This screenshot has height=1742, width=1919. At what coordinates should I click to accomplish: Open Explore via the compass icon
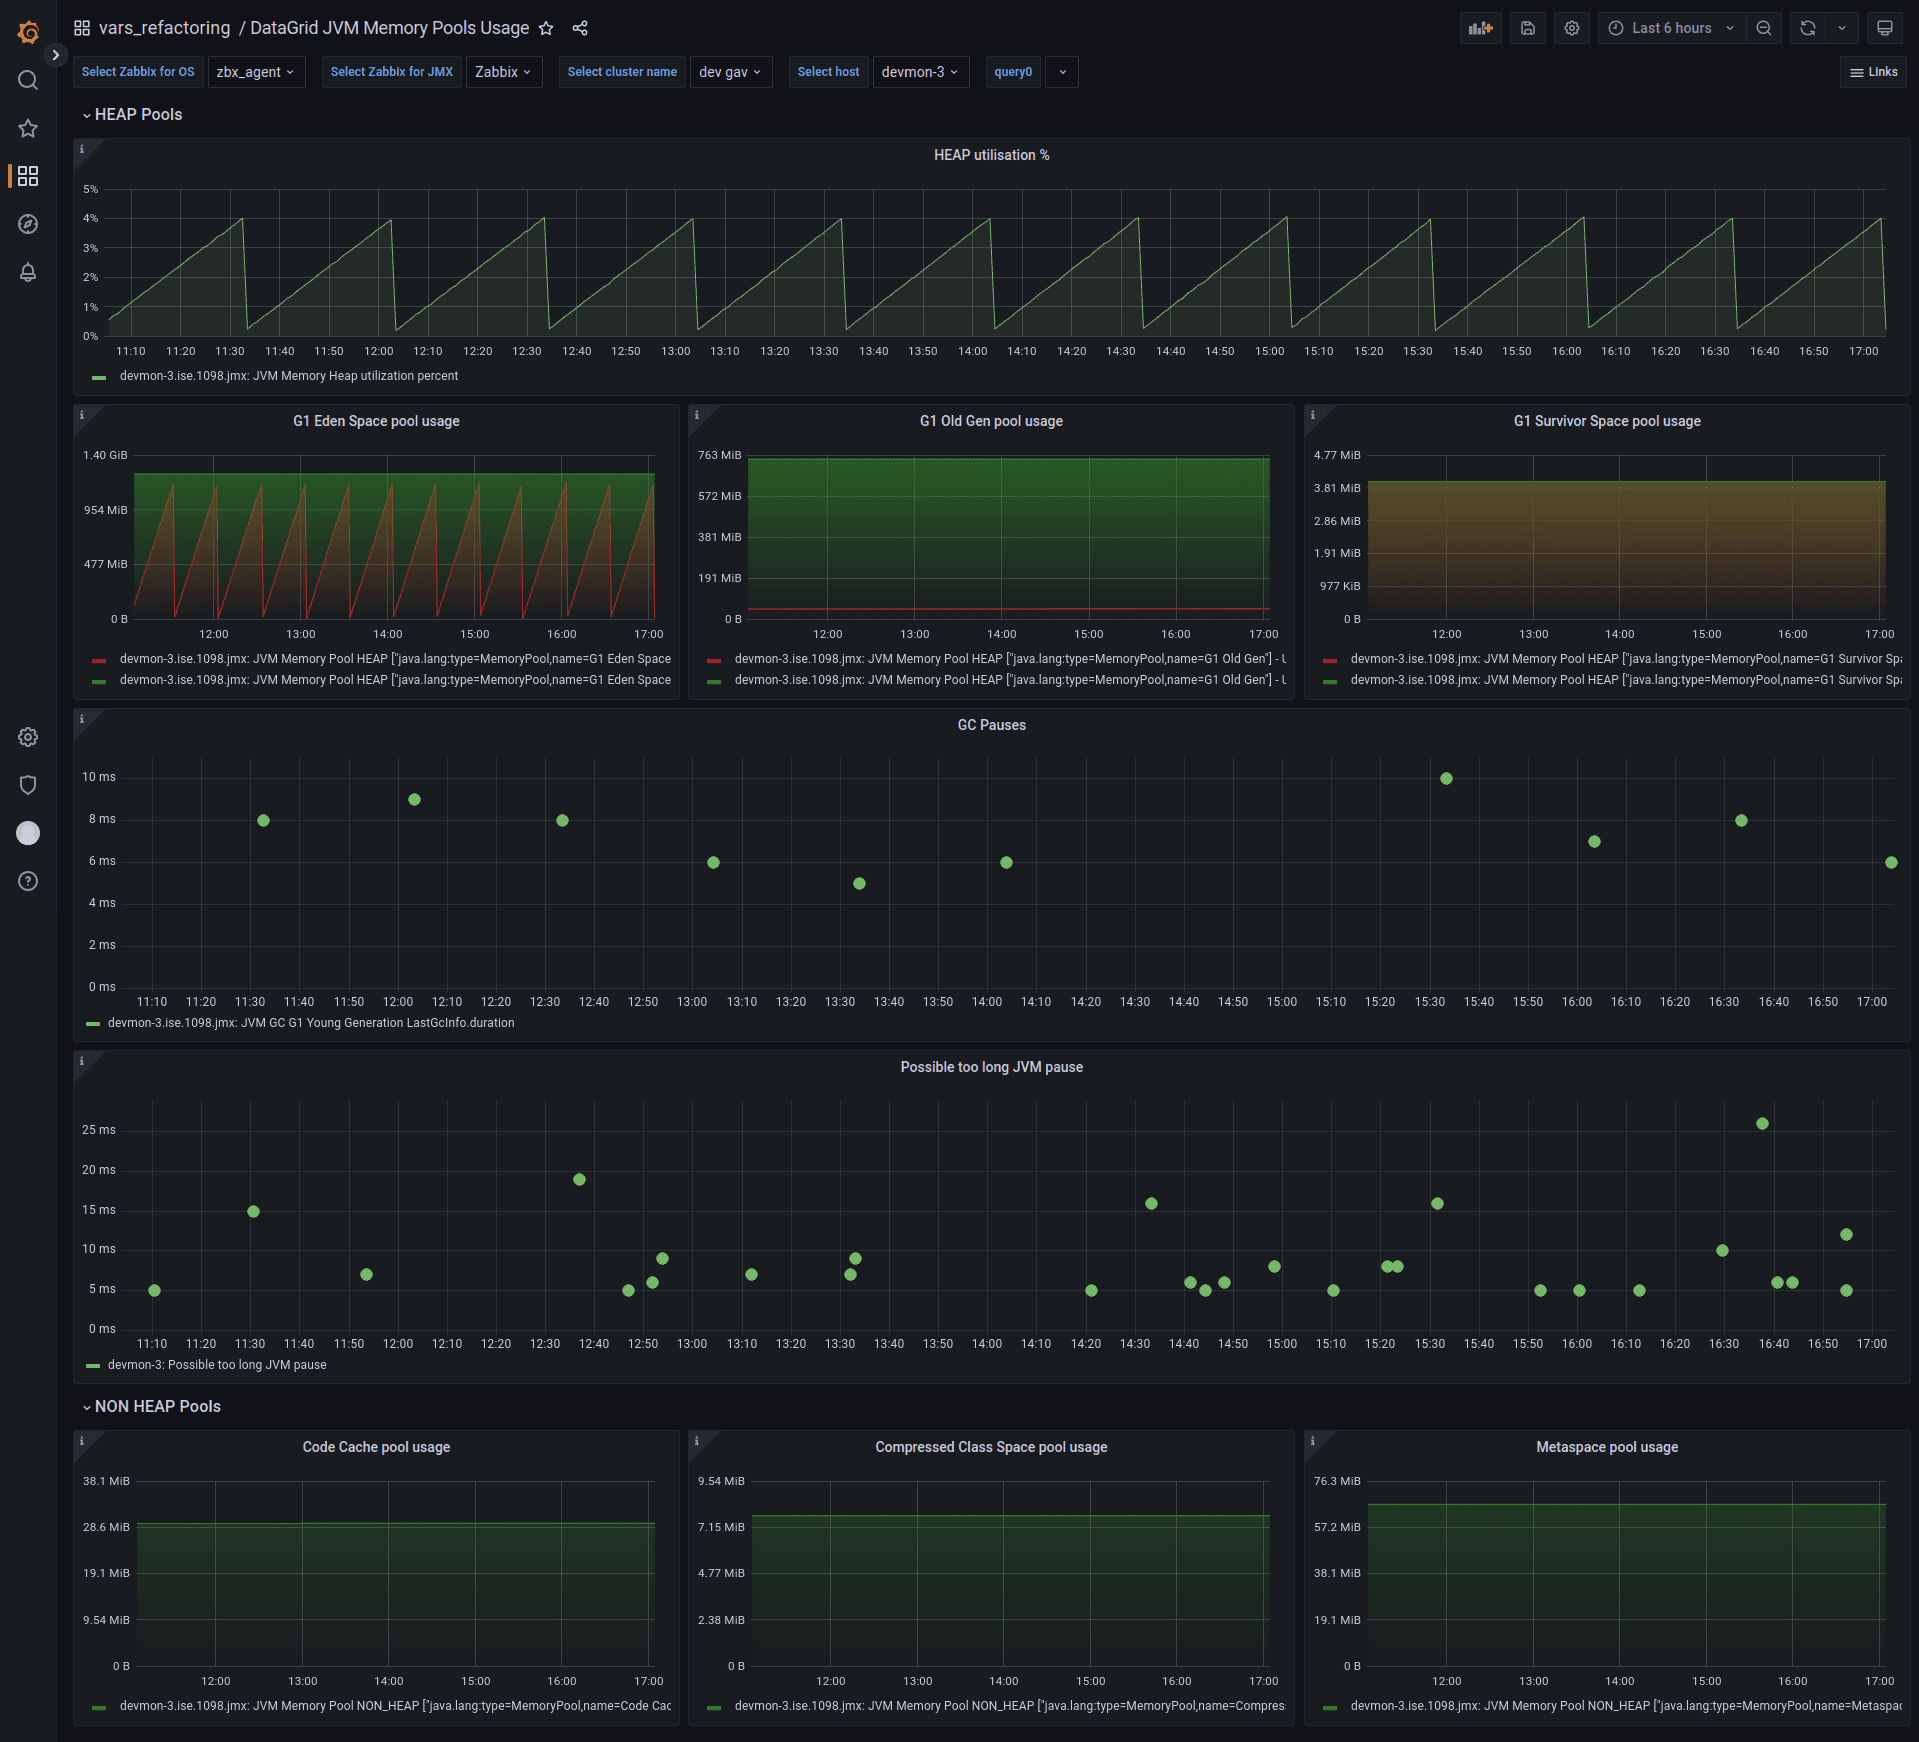(27, 224)
